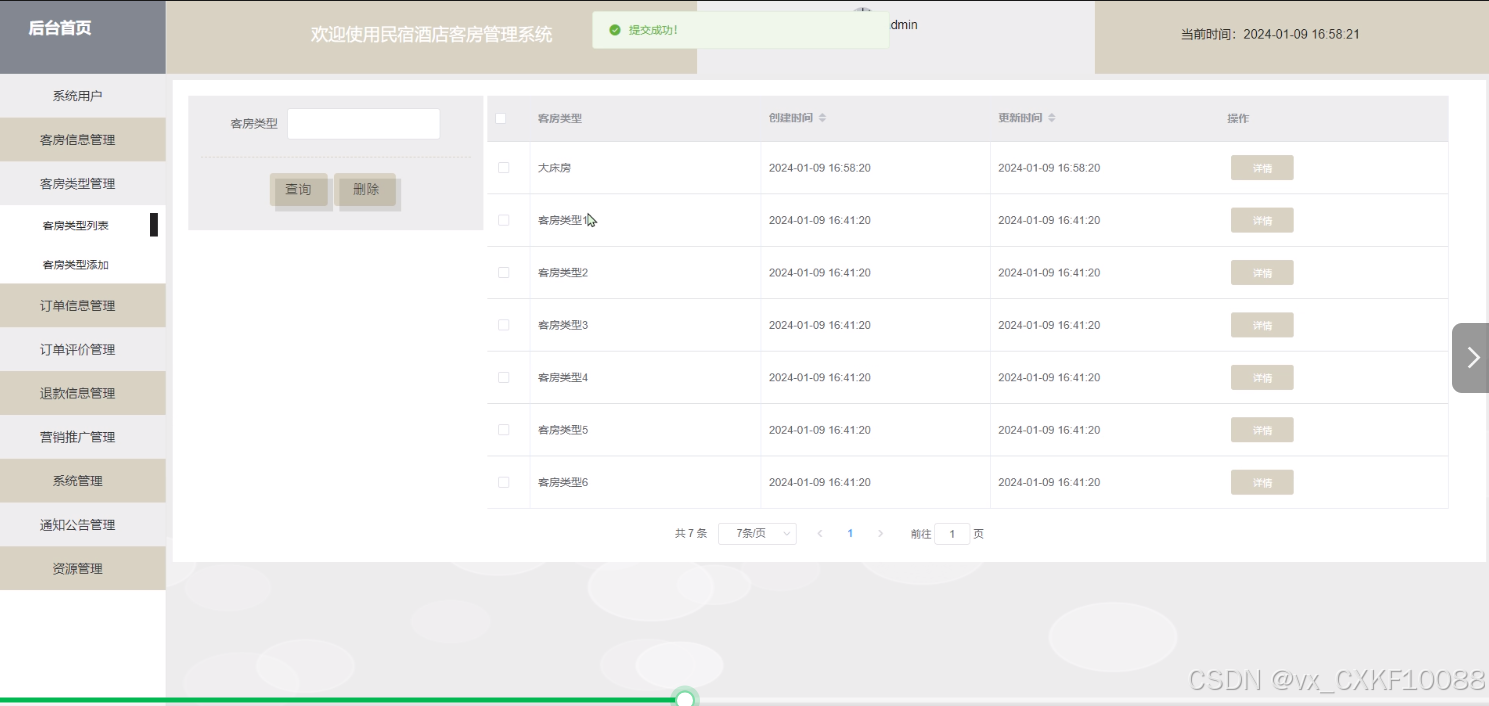Screen dimensions: 1489x706
Task: Expand 客房信息管理 sidebar menu
Action: (x=82, y=140)
